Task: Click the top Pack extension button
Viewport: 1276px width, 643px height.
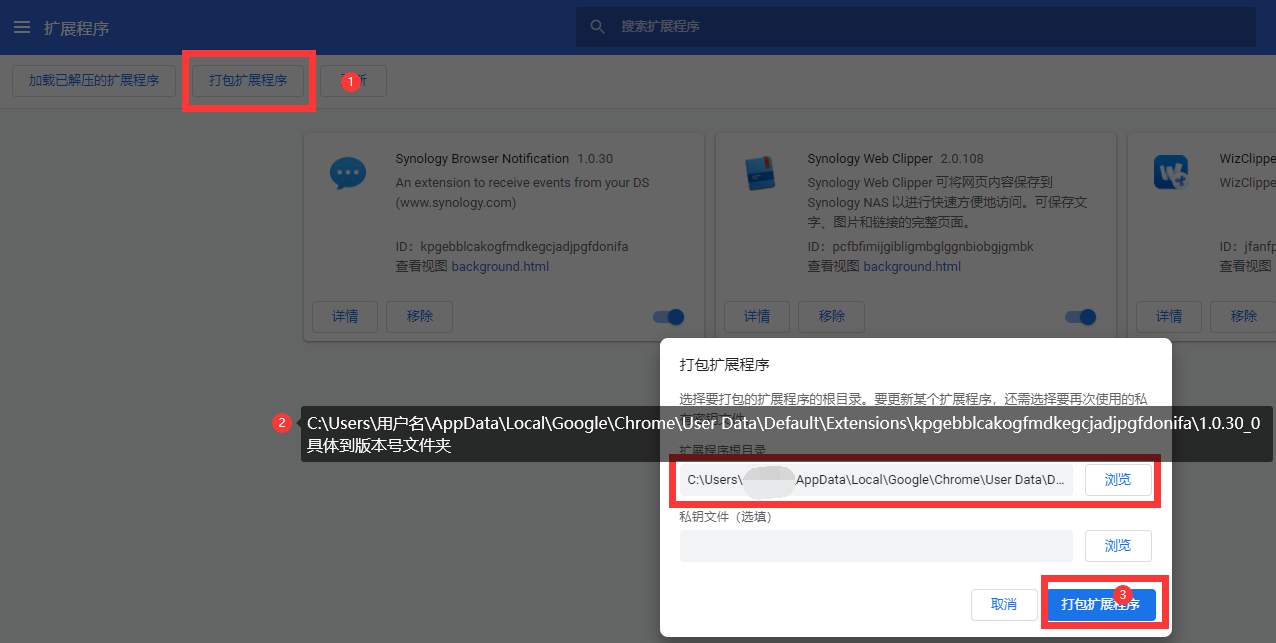Action: pos(248,81)
